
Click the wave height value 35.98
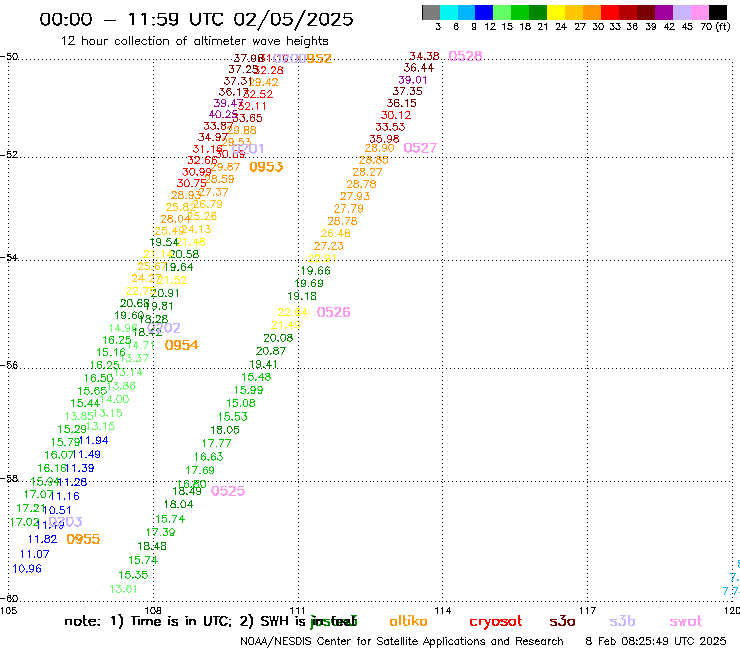[x=384, y=139]
